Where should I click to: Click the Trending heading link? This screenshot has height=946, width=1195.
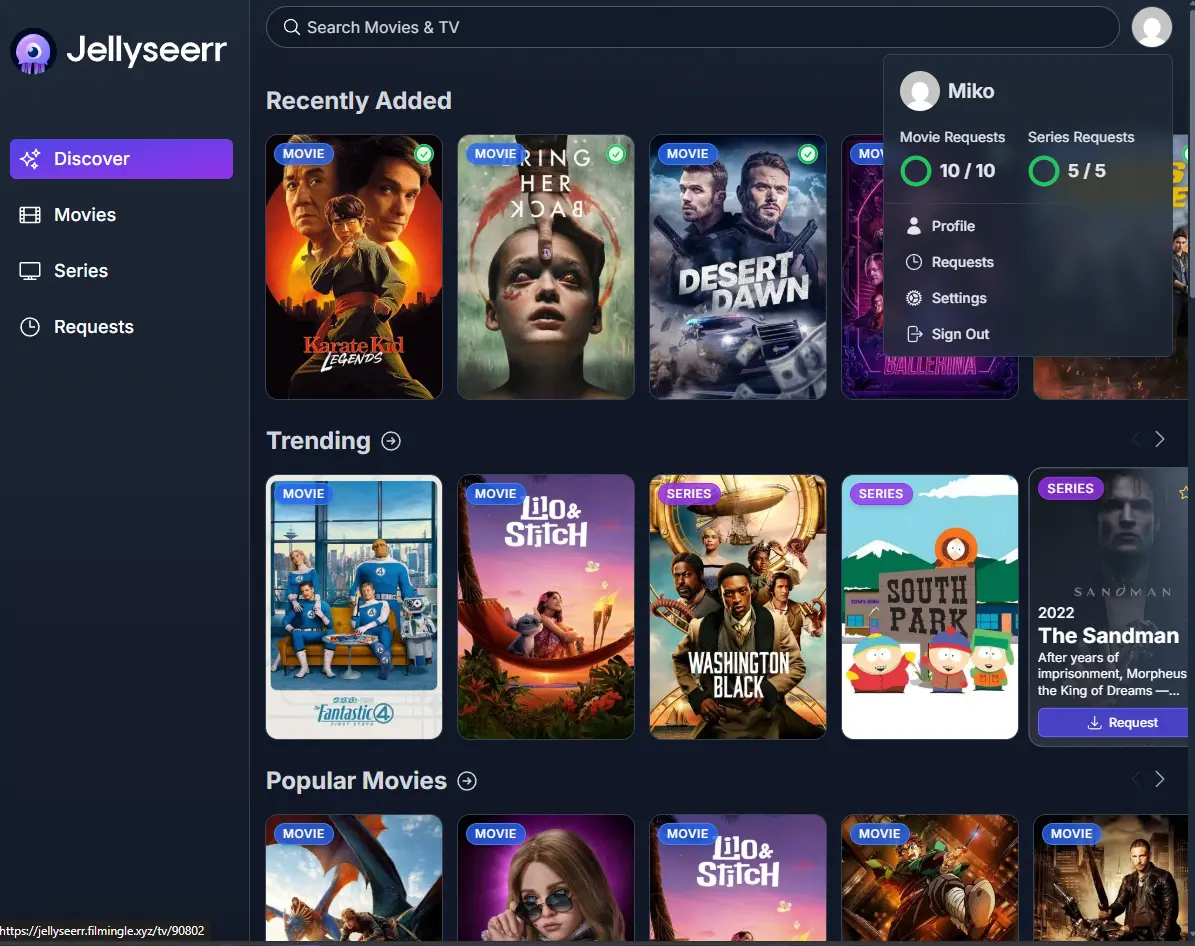[x=318, y=441]
